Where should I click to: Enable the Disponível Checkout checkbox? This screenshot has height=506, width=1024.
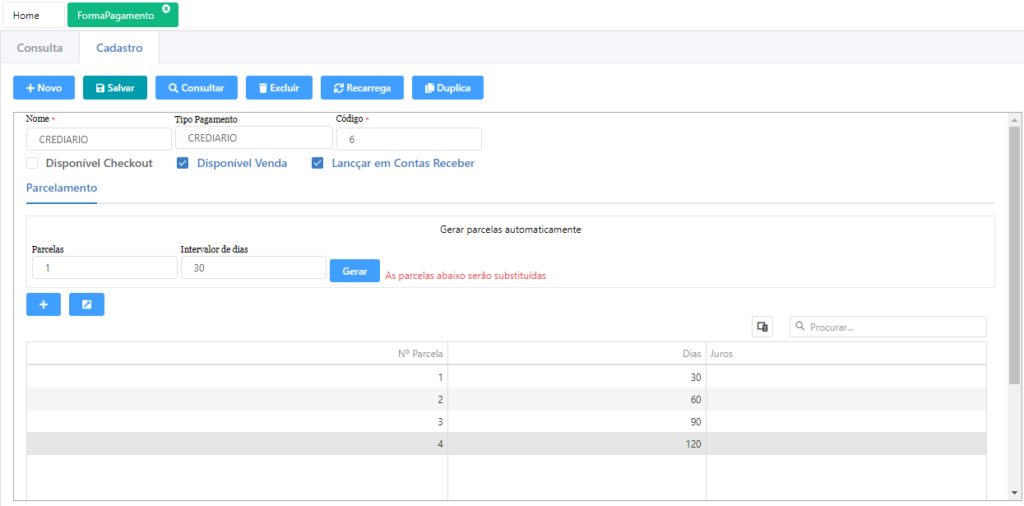[x=33, y=163]
